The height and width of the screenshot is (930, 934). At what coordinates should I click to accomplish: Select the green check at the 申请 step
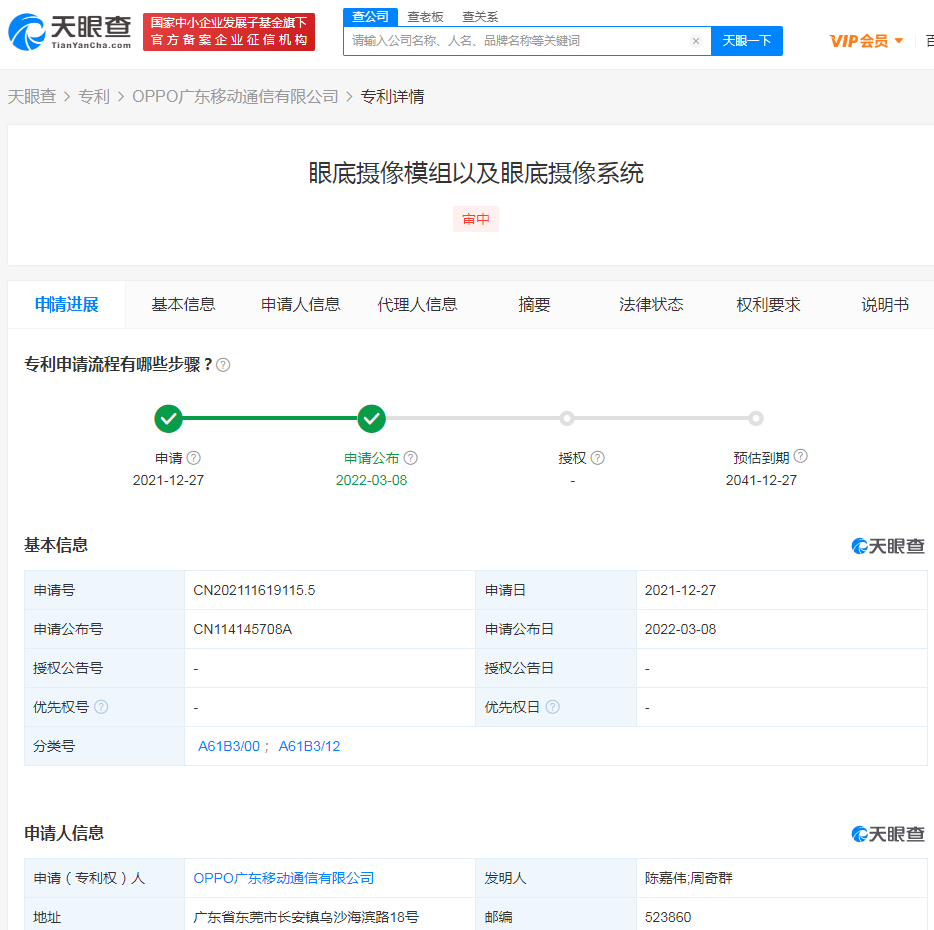[x=169, y=419]
